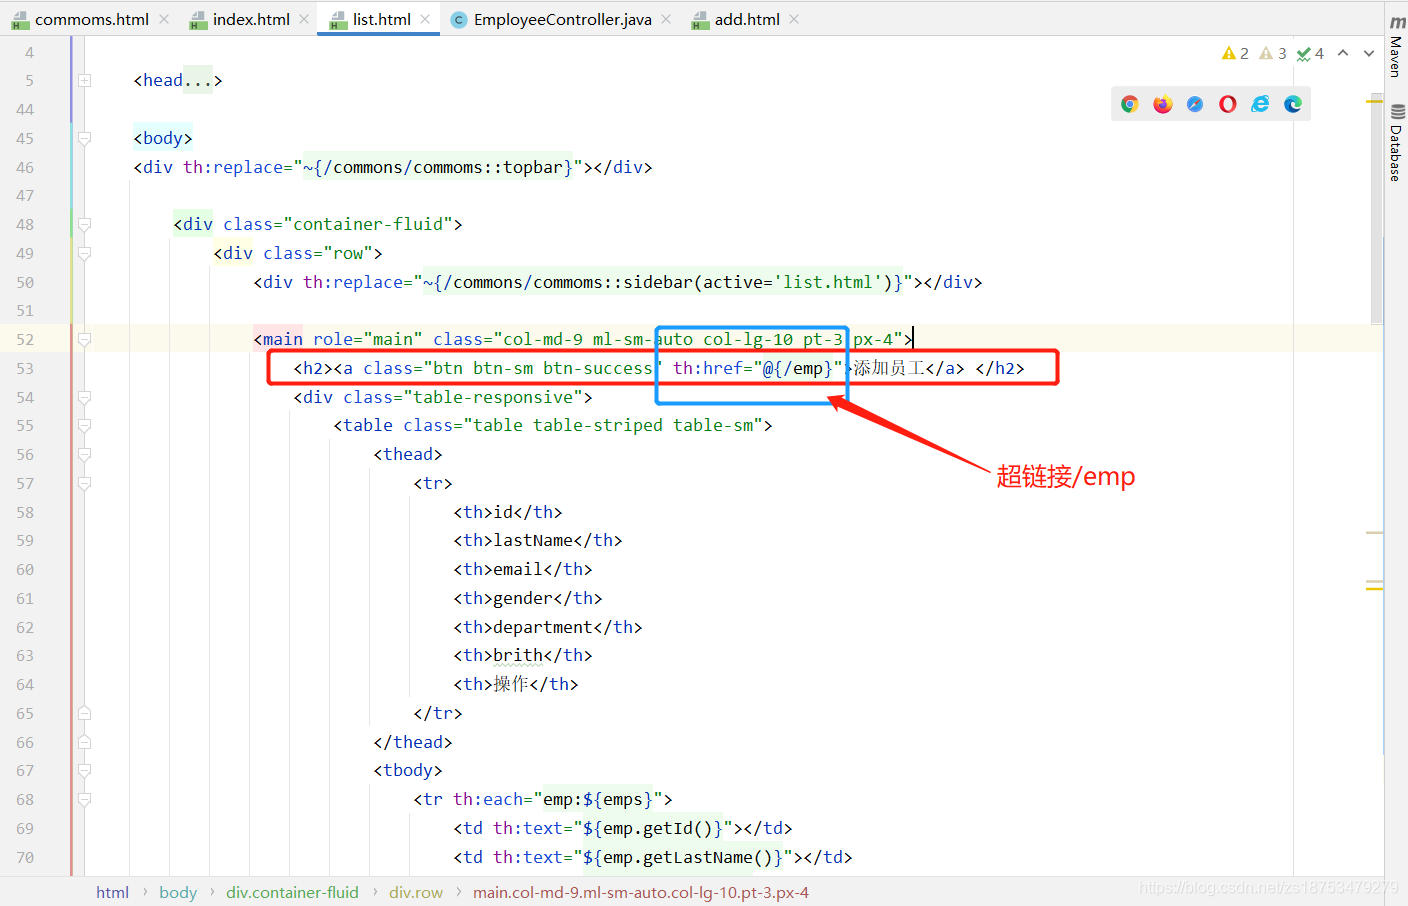
Task: Collapse the main element fold on line 52
Action: coord(85,339)
